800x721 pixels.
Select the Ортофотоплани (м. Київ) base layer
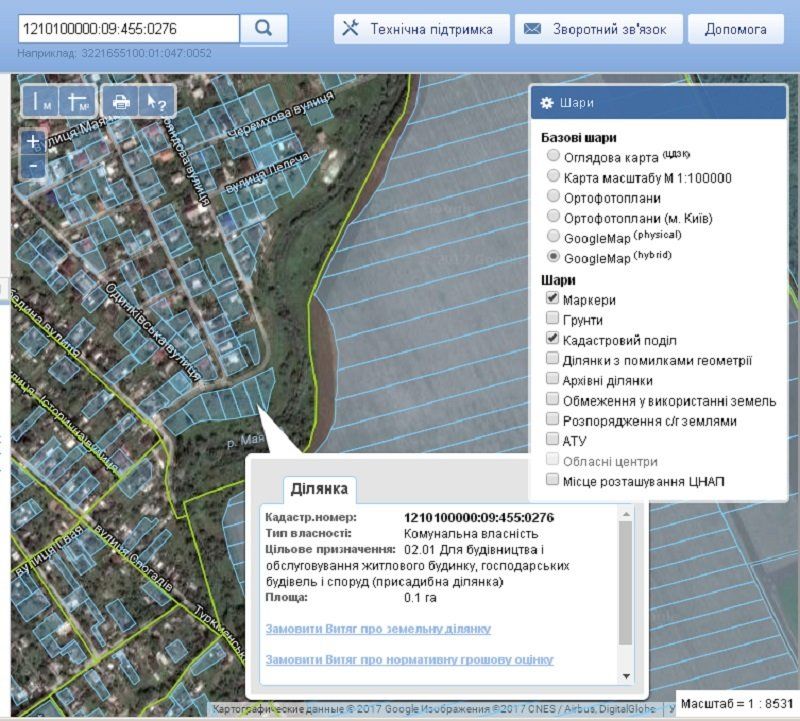(x=552, y=216)
